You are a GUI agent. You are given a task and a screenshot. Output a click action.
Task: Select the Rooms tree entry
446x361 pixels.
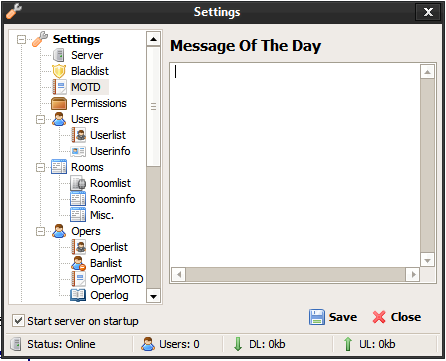tap(87, 167)
